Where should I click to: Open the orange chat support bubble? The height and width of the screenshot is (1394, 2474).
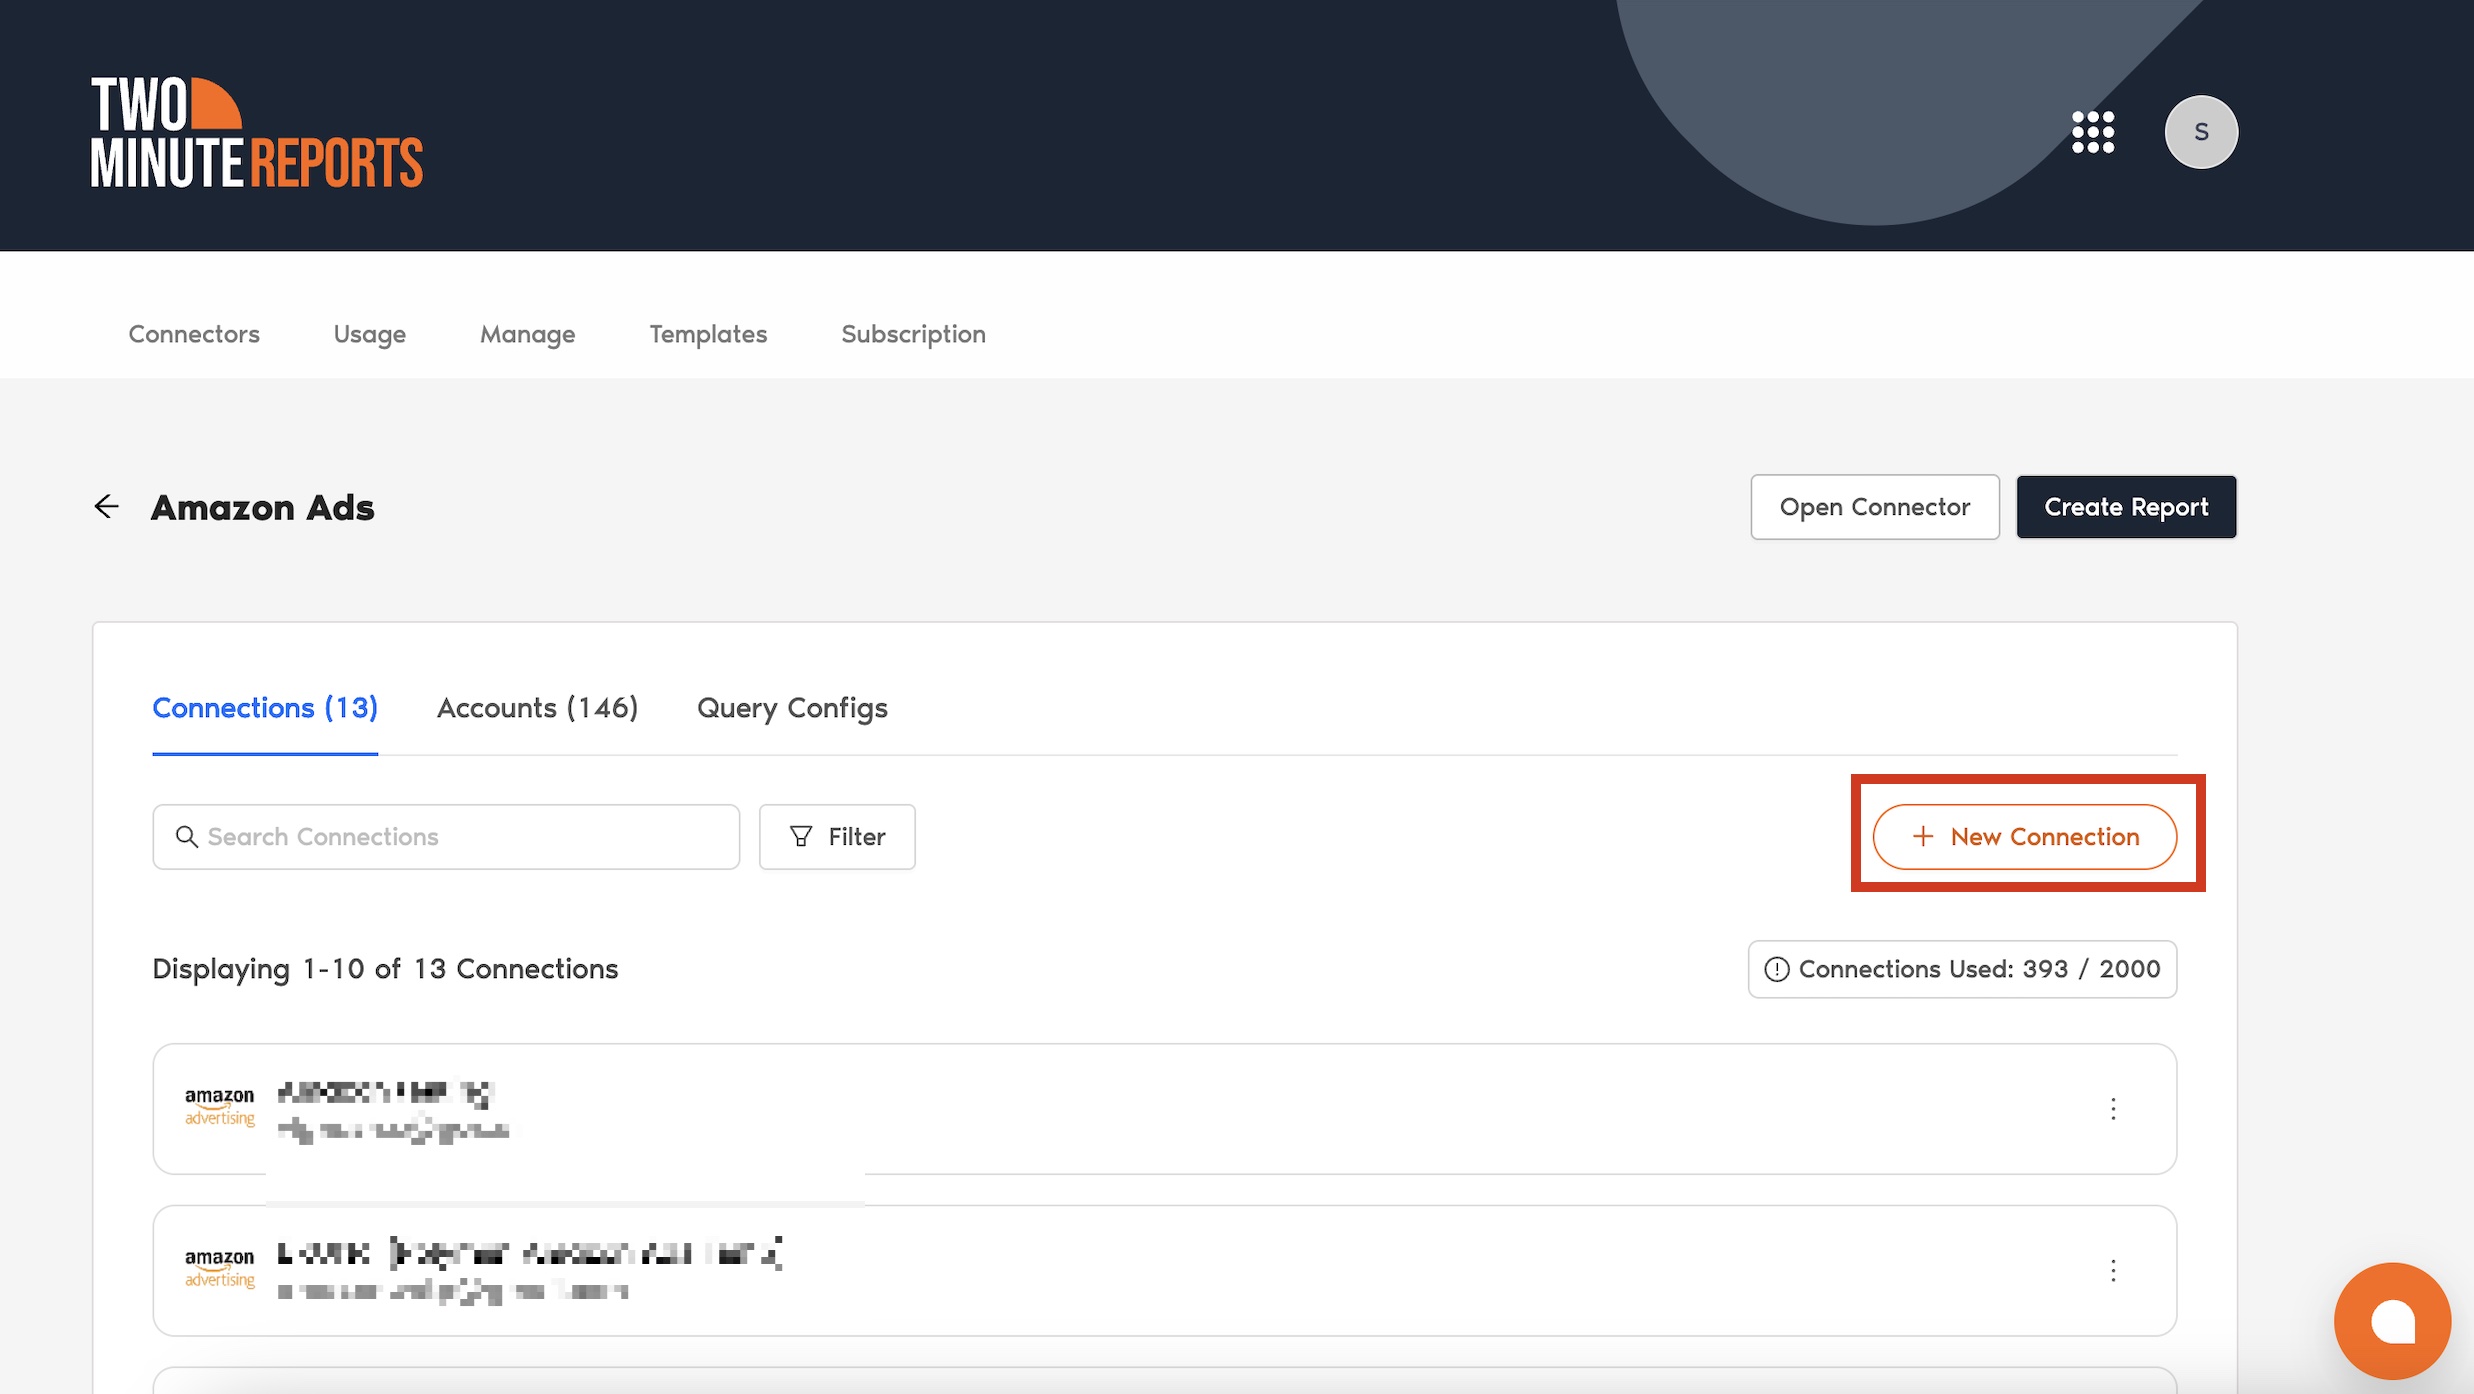(2391, 1321)
